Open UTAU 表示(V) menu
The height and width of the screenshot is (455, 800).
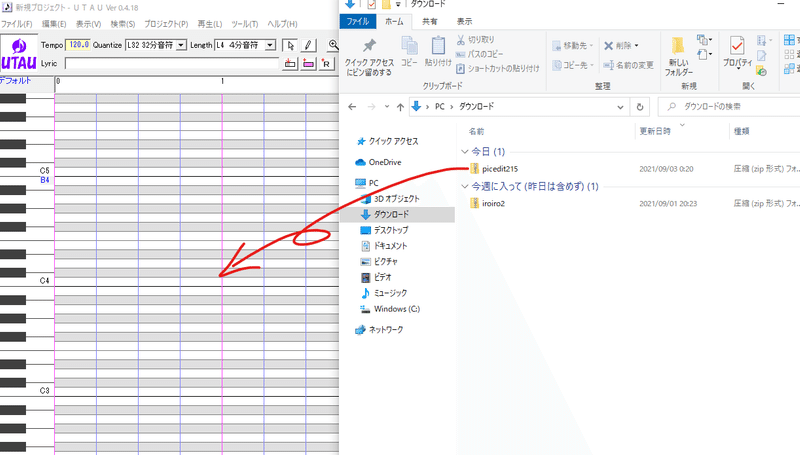click(88, 24)
